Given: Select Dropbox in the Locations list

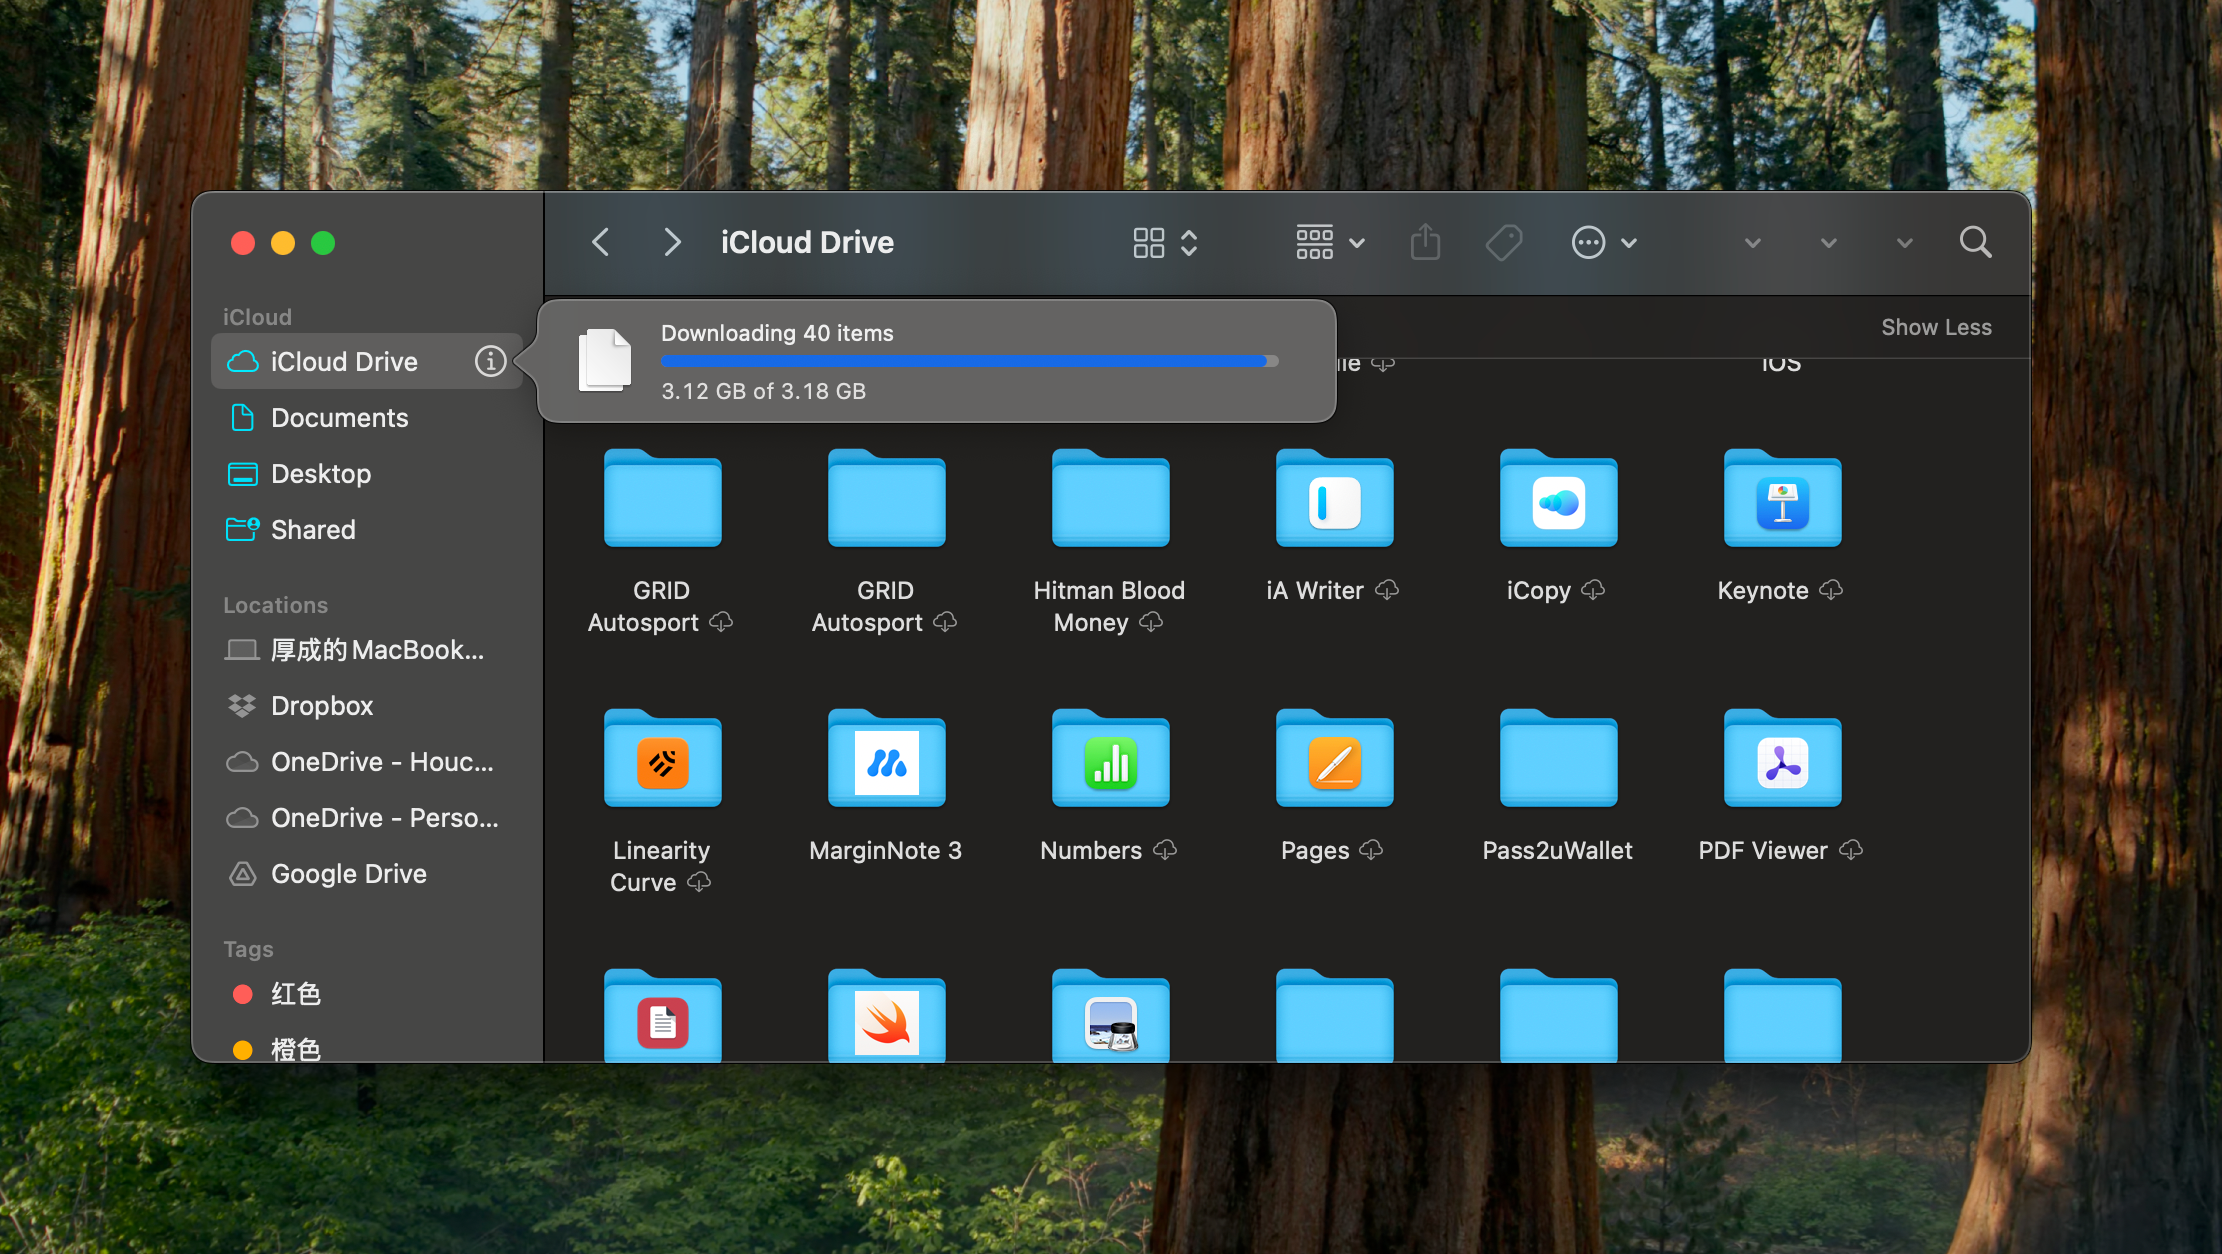Looking at the screenshot, I should click(x=321, y=706).
